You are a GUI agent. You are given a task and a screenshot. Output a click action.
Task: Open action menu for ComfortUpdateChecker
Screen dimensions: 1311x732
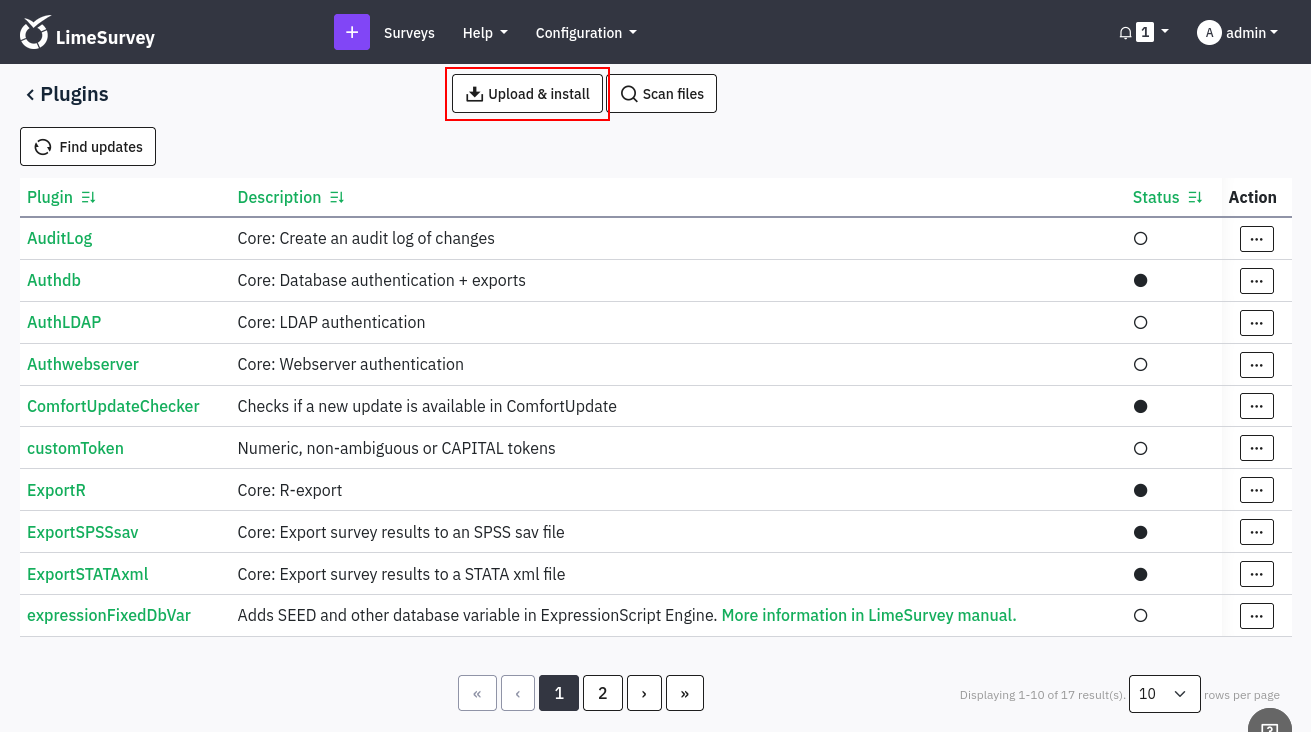1257,407
